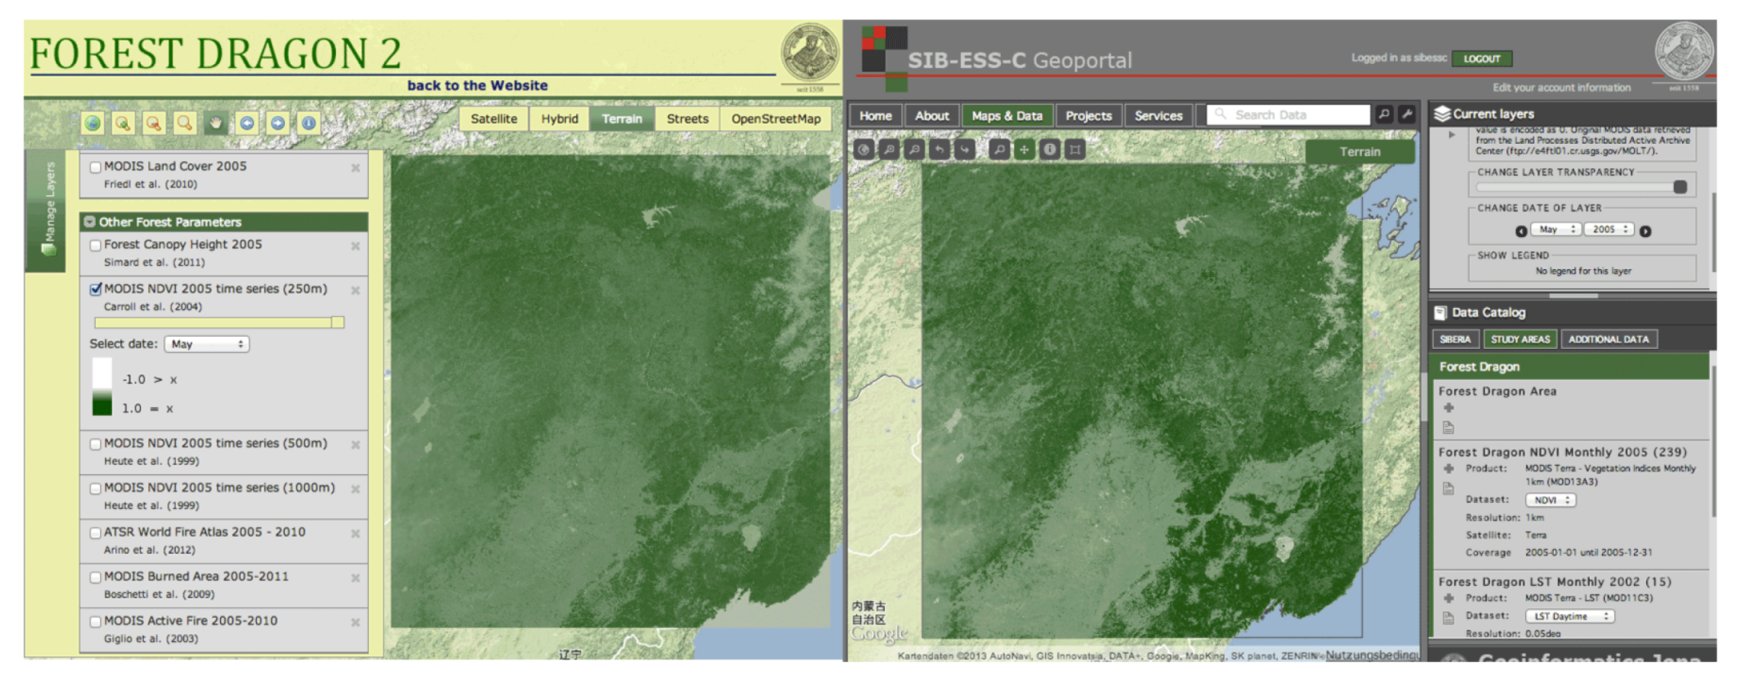This screenshot has width=1746, height=698.
Task: Check ATSR World Fire Atlas 2005 - 2010
Action: (x=96, y=533)
